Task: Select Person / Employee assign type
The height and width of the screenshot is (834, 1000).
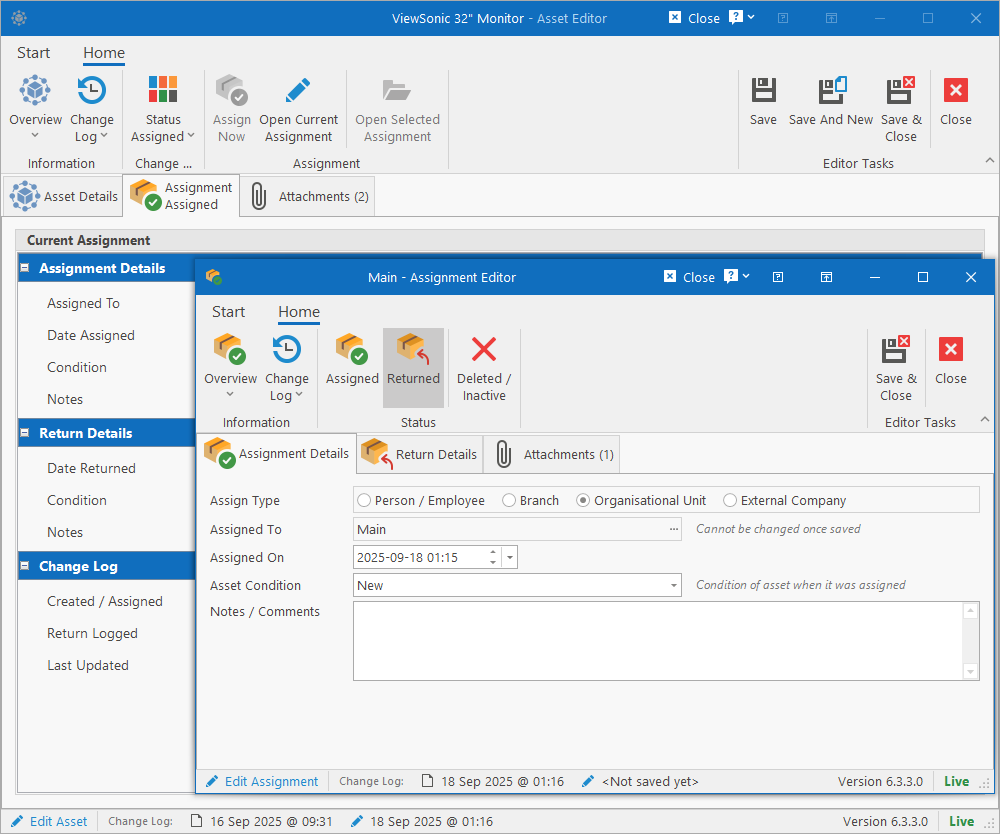Action: (421, 501)
